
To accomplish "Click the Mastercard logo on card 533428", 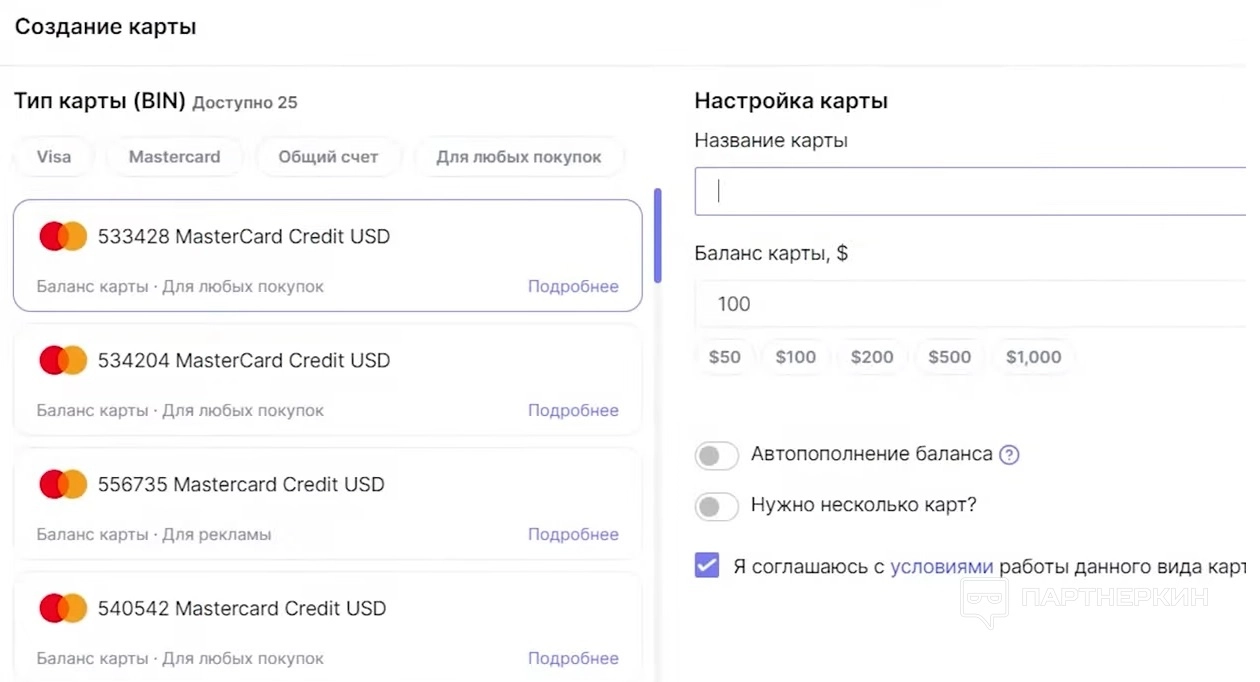I will tap(63, 237).
